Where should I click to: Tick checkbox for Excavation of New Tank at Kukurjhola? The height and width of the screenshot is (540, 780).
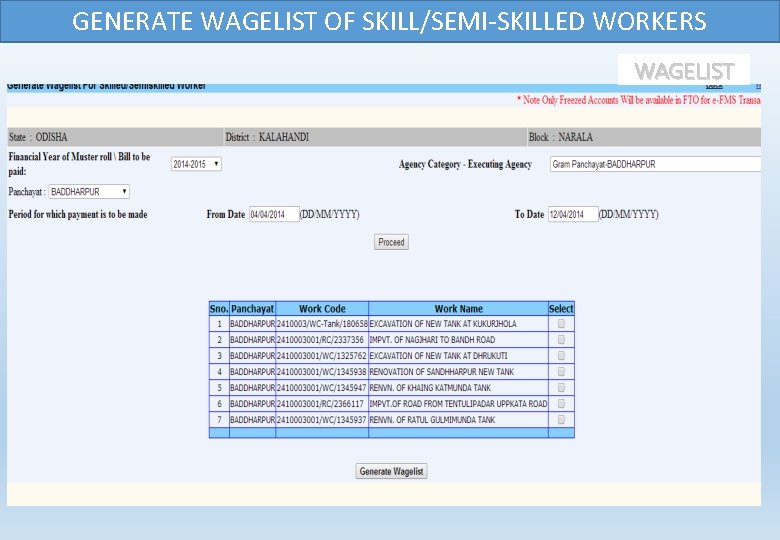561,324
